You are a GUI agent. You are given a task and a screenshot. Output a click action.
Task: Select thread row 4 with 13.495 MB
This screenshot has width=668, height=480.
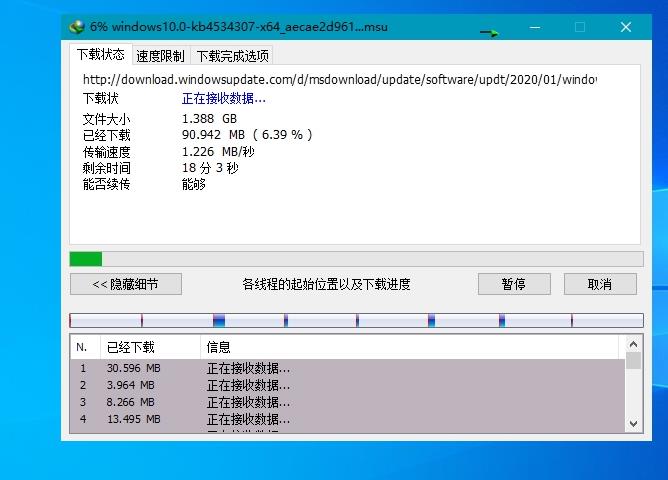[348, 419]
